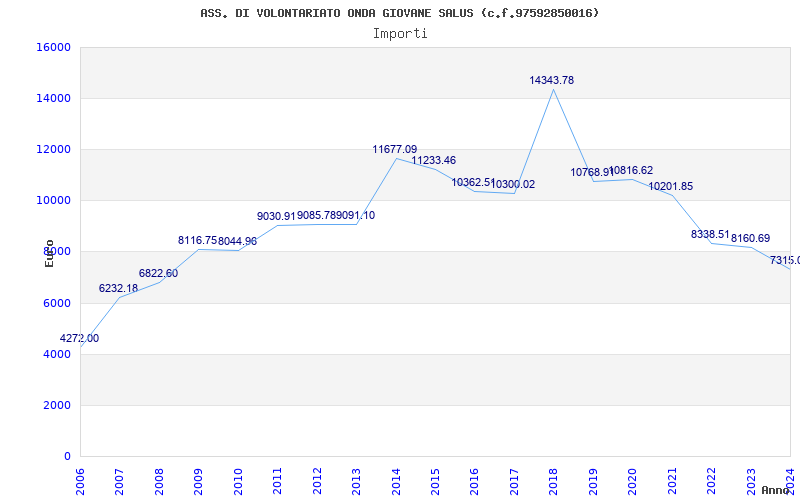Viewport: 800px width, 500px height.
Task: Select the 11677.09 data label
Action: [x=394, y=149]
